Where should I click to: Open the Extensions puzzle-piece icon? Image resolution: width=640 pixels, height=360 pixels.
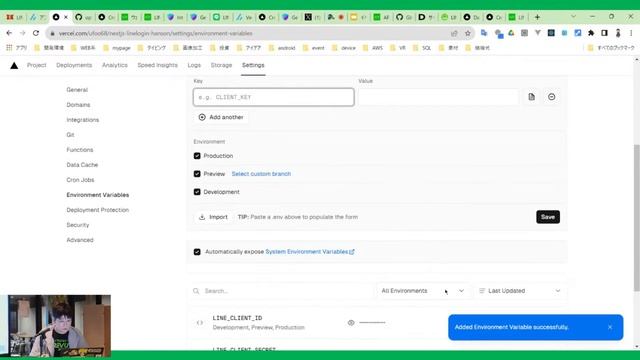coord(591,33)
